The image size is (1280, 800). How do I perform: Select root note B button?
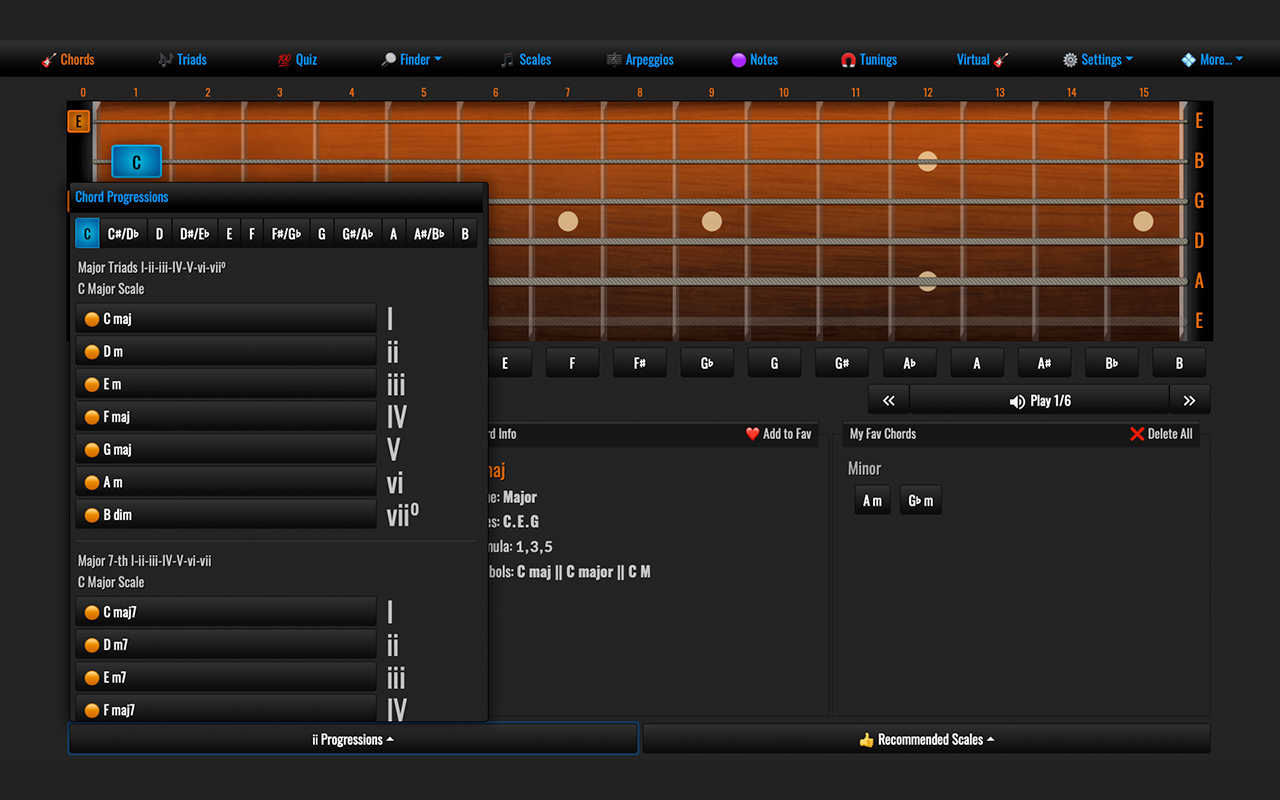coord(1179,363)
